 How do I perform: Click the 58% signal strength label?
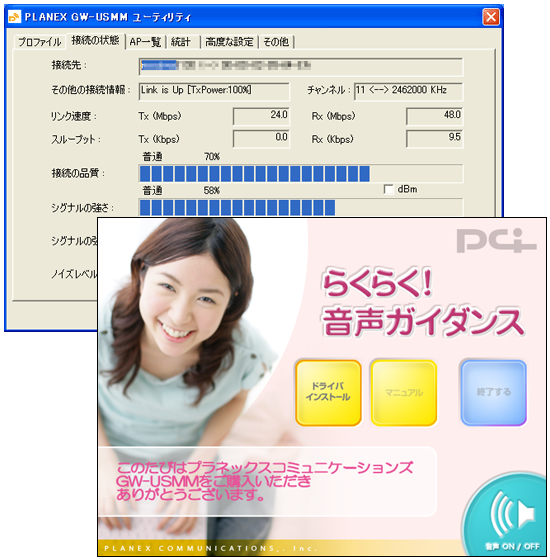211,190
